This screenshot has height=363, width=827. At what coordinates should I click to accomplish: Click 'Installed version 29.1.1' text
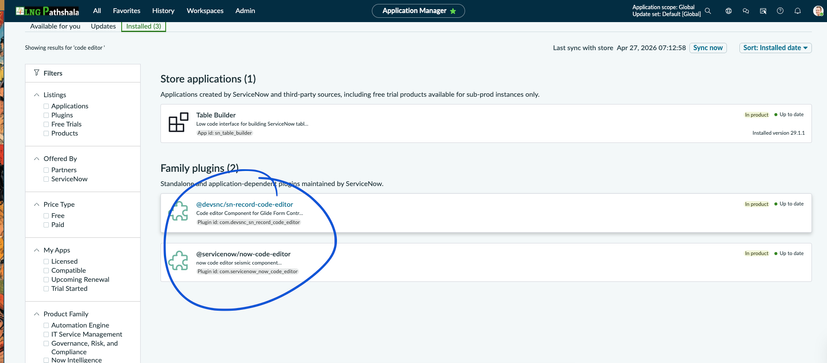(778, 133)
